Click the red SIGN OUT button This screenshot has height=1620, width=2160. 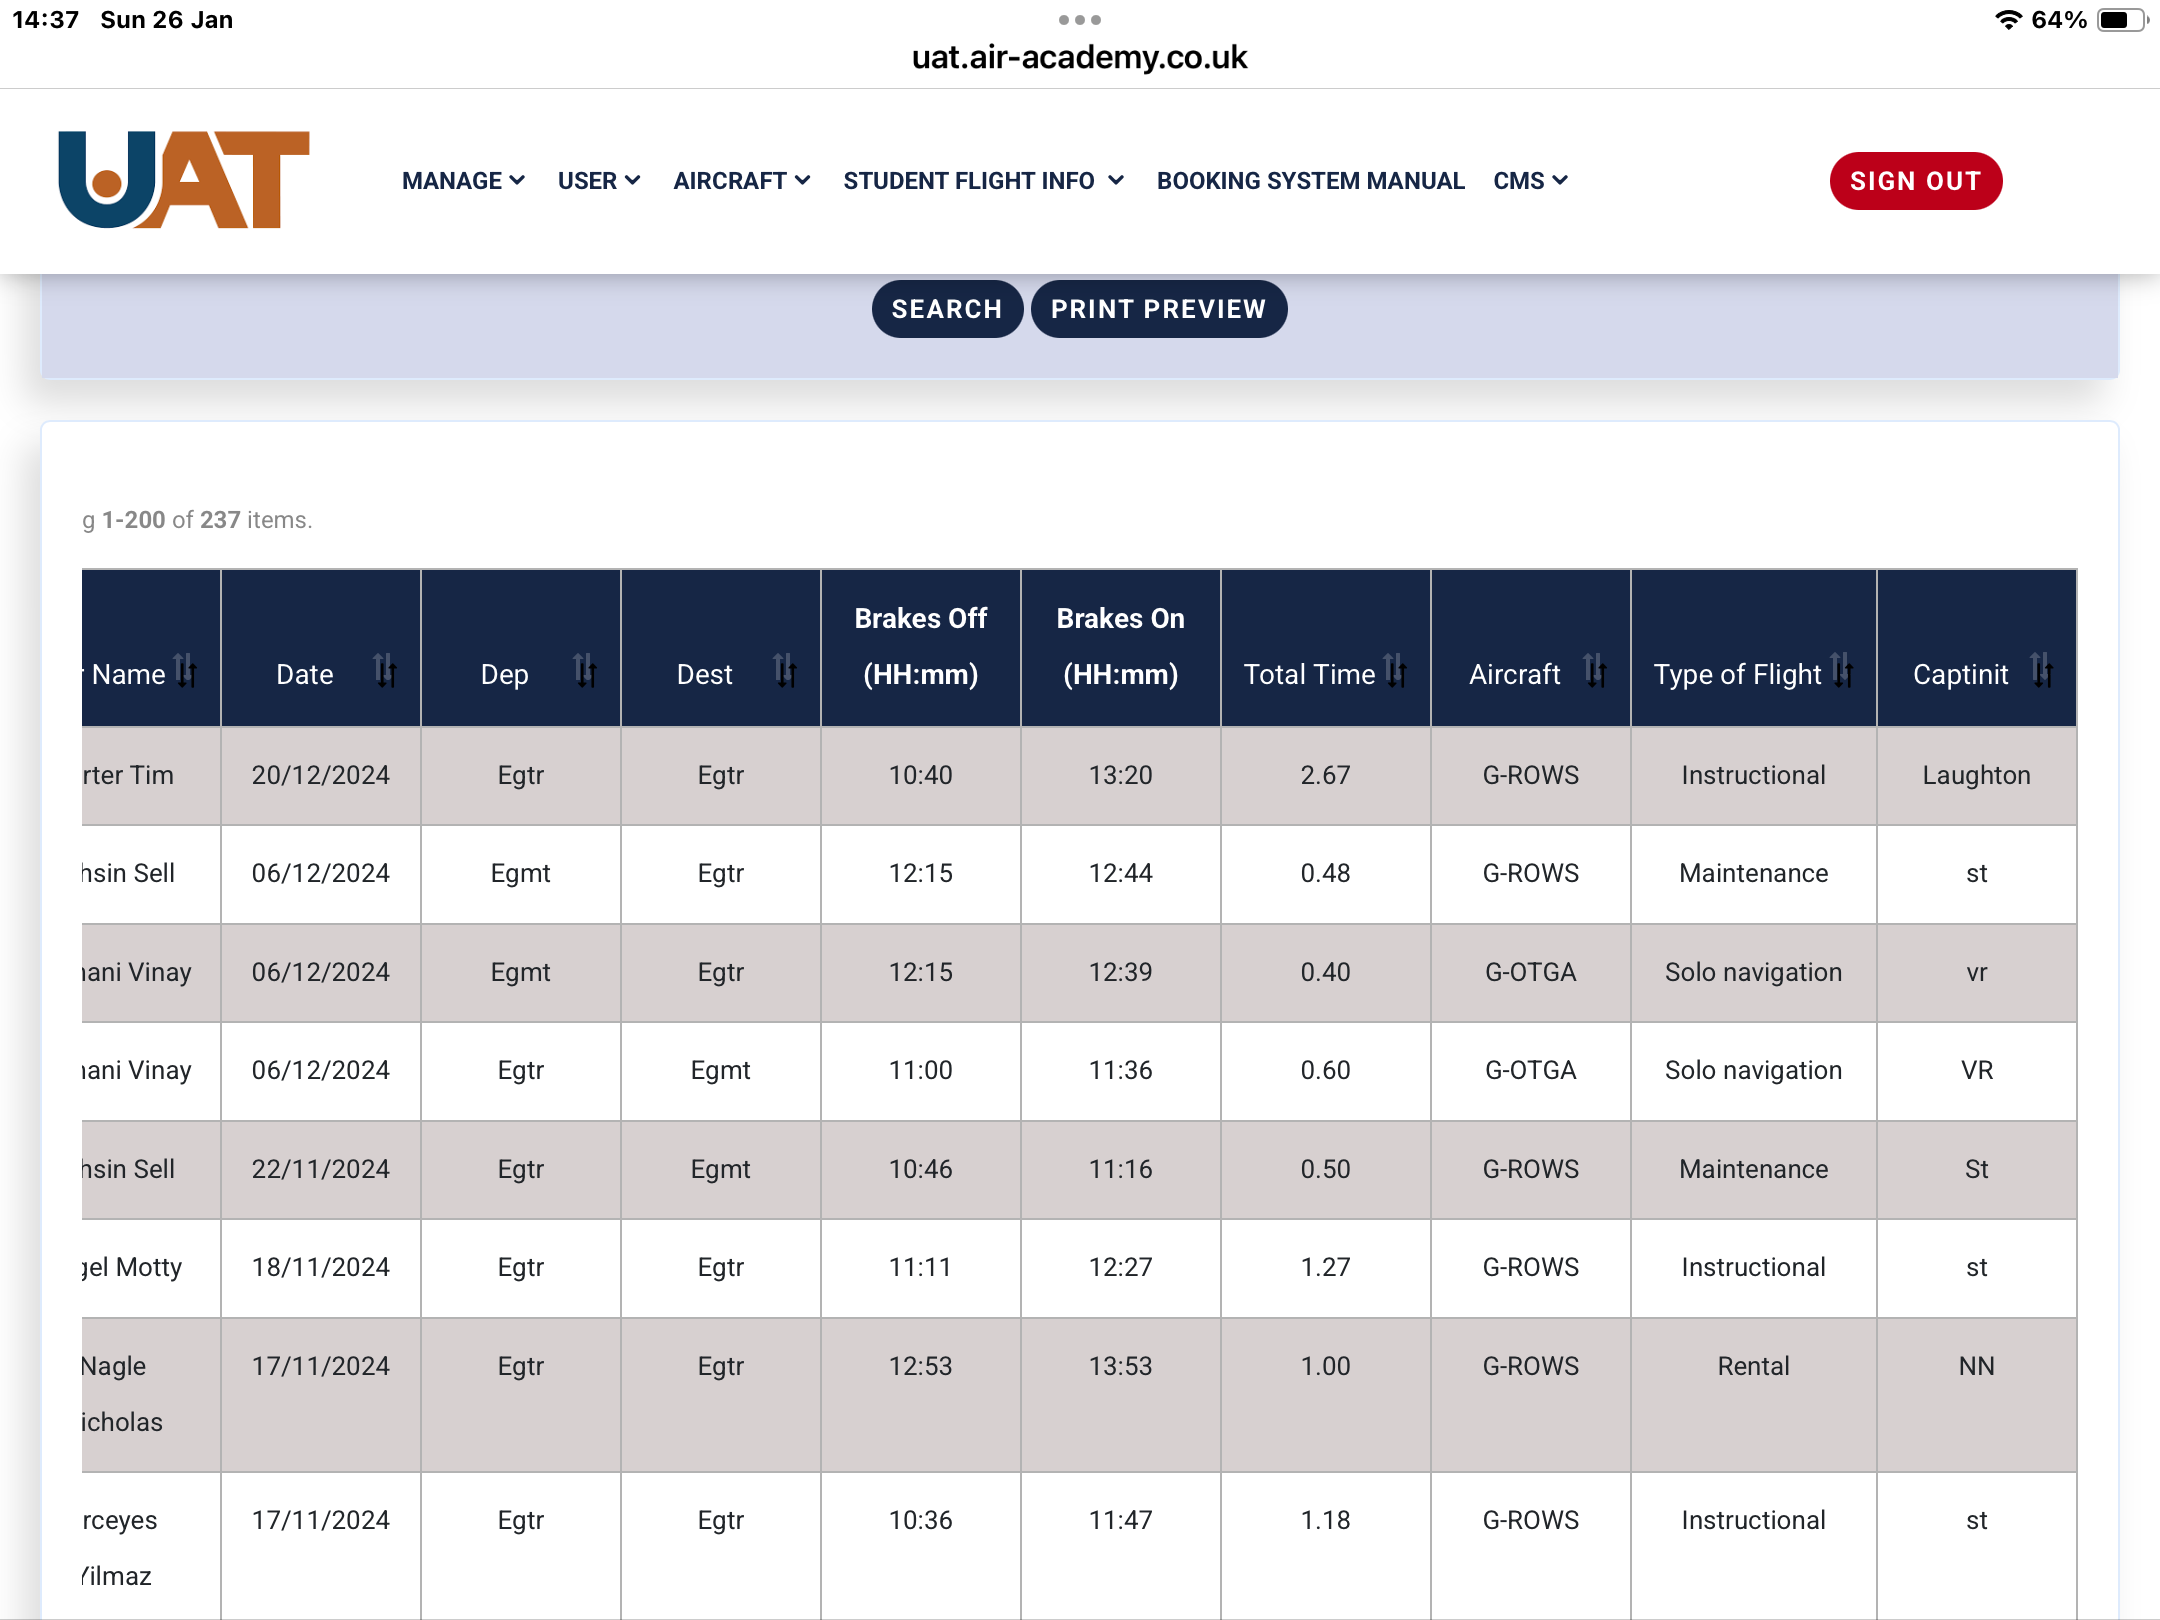coord(1915,181)
